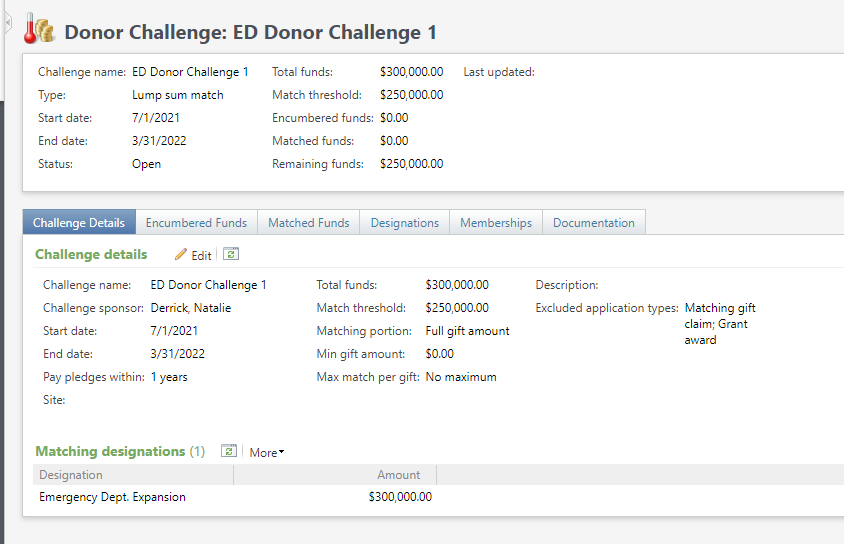Screen dimensions: 844x544
Task: Click the Matching designations section heading
Action: pyautogui.click(x=110, y=451)
